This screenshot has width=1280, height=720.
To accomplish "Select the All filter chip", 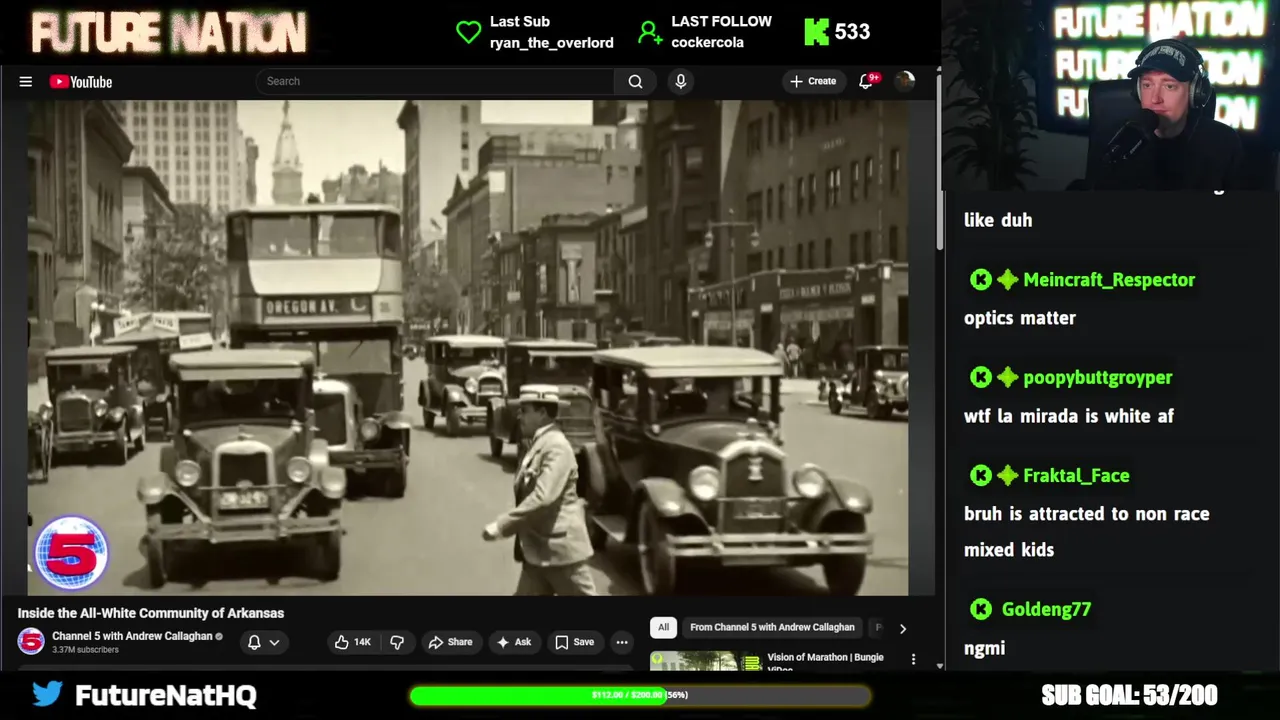I will (x=663, y=627).
